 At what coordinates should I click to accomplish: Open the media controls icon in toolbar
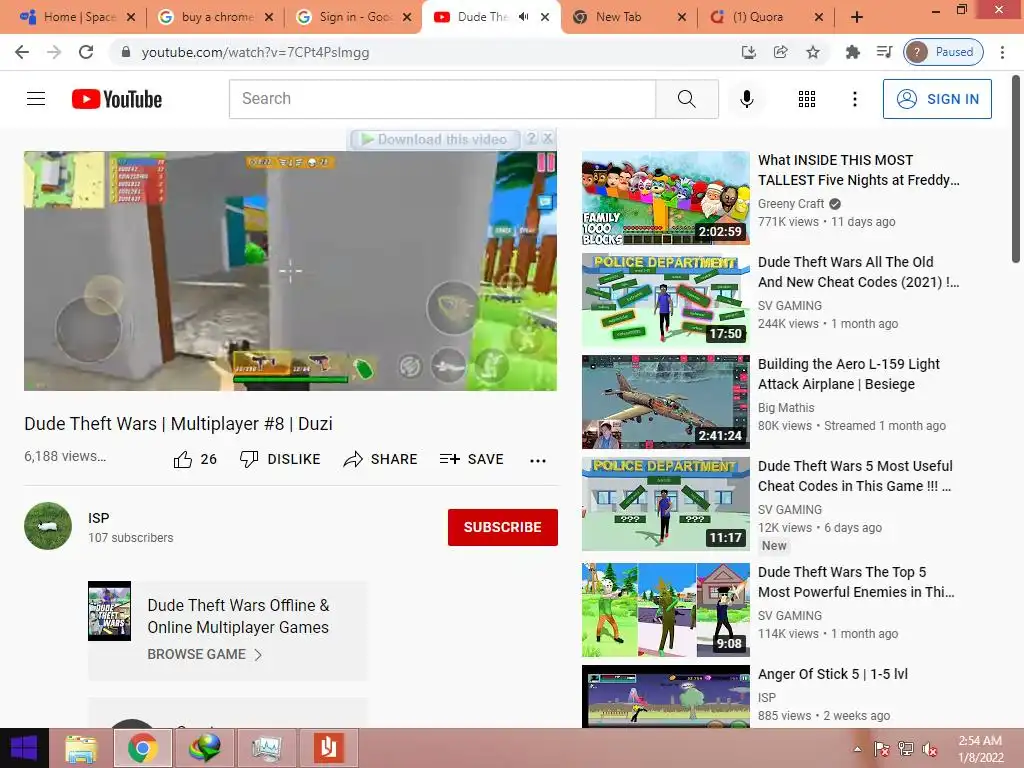(884, 52)
